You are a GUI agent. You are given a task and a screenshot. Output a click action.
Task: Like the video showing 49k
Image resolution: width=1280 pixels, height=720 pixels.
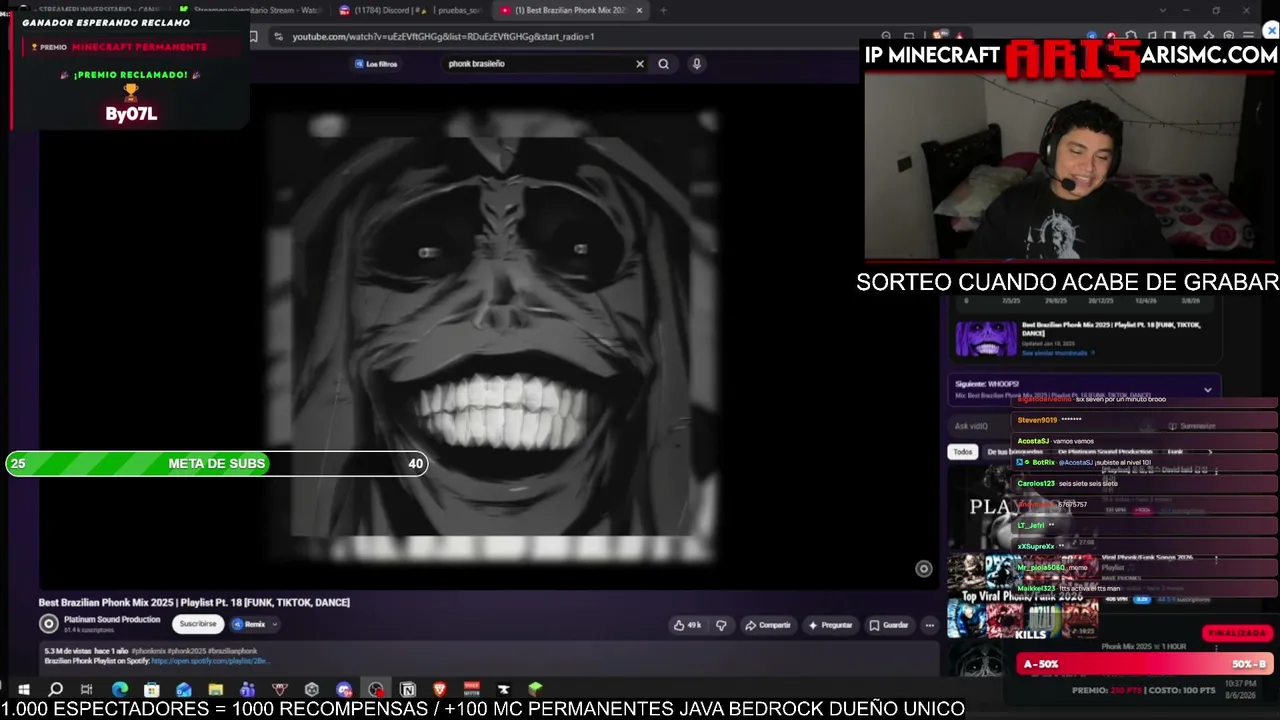tap(687, 625)
